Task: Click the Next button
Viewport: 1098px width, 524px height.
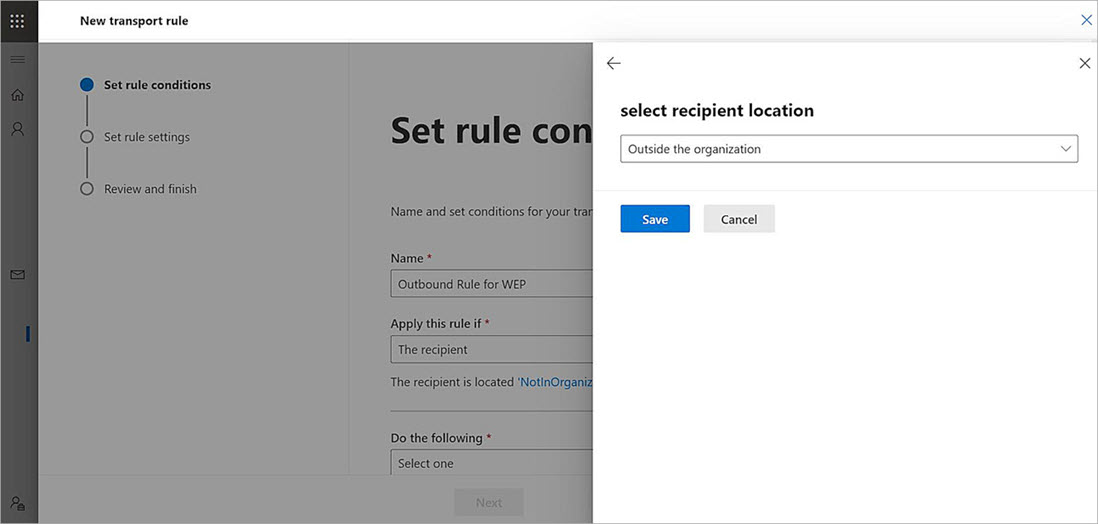Action: (488, 502)
